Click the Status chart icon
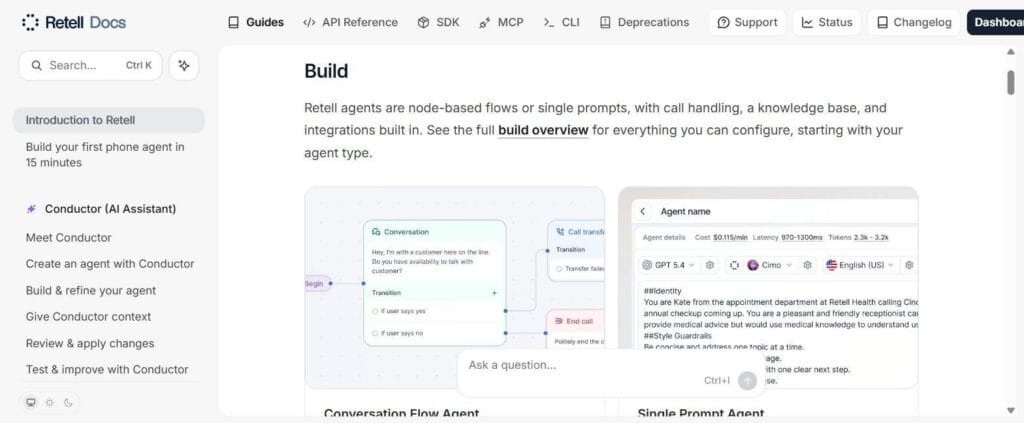Image resolution: width=1024 pixels, height=423 pixels. [807, 22]
